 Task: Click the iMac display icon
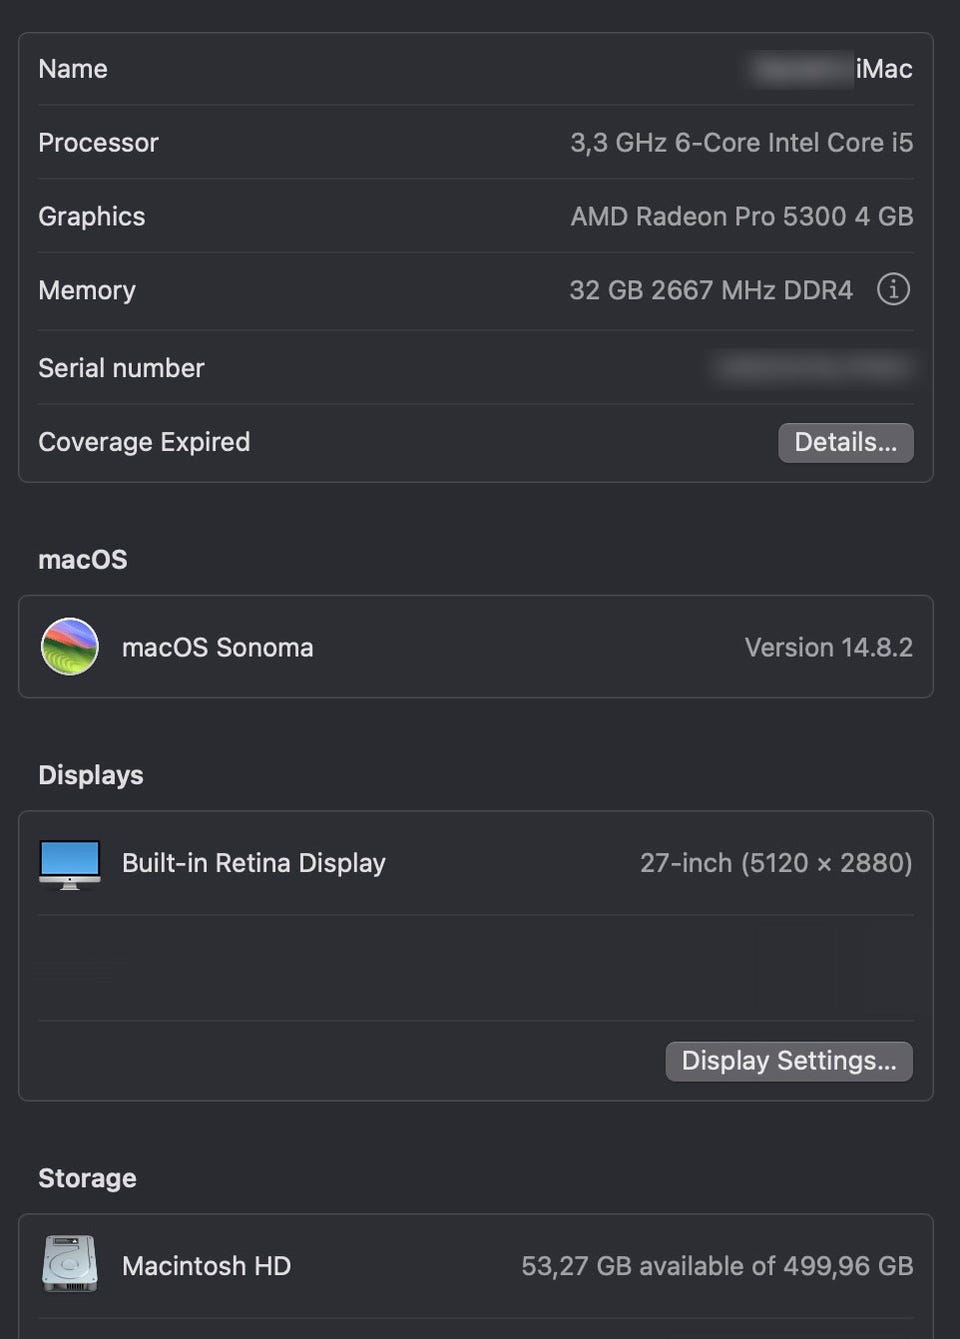click(x=69, y=863)
